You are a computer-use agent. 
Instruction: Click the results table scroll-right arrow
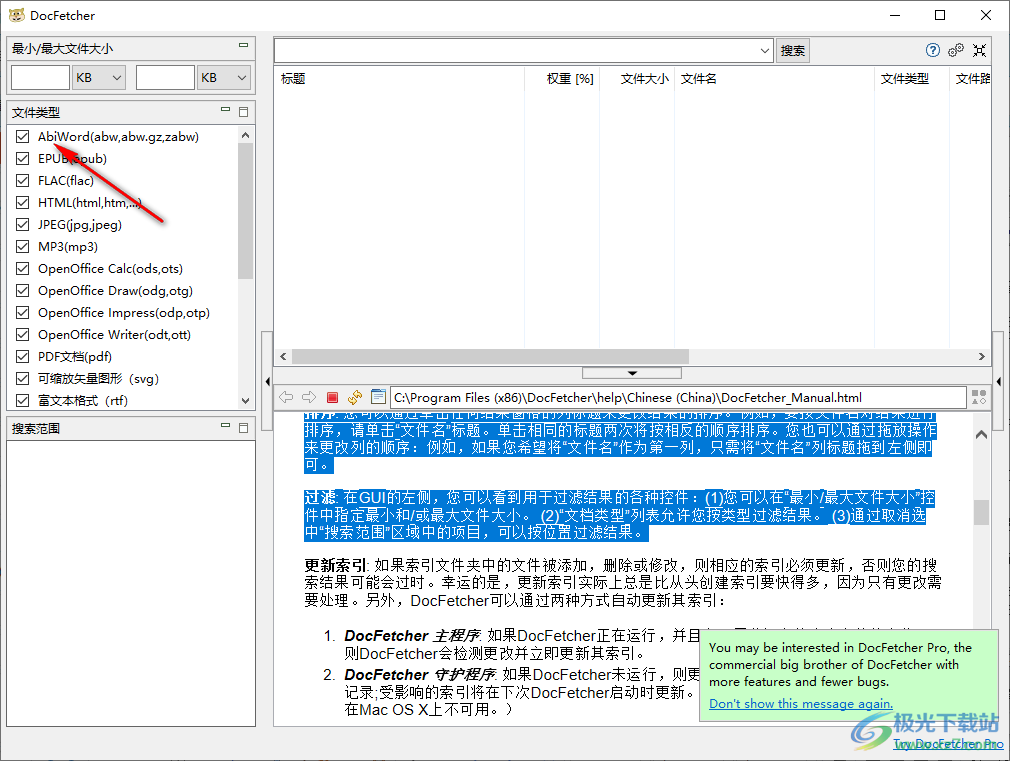point(982,356)
